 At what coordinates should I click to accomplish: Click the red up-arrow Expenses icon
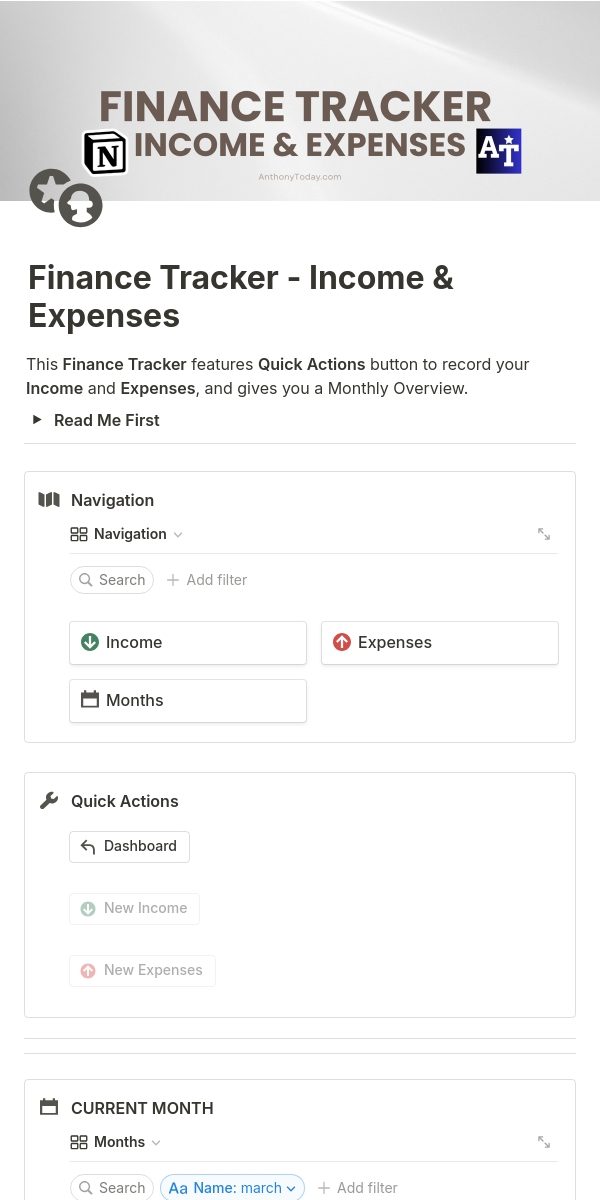click(x=342, y=642)
